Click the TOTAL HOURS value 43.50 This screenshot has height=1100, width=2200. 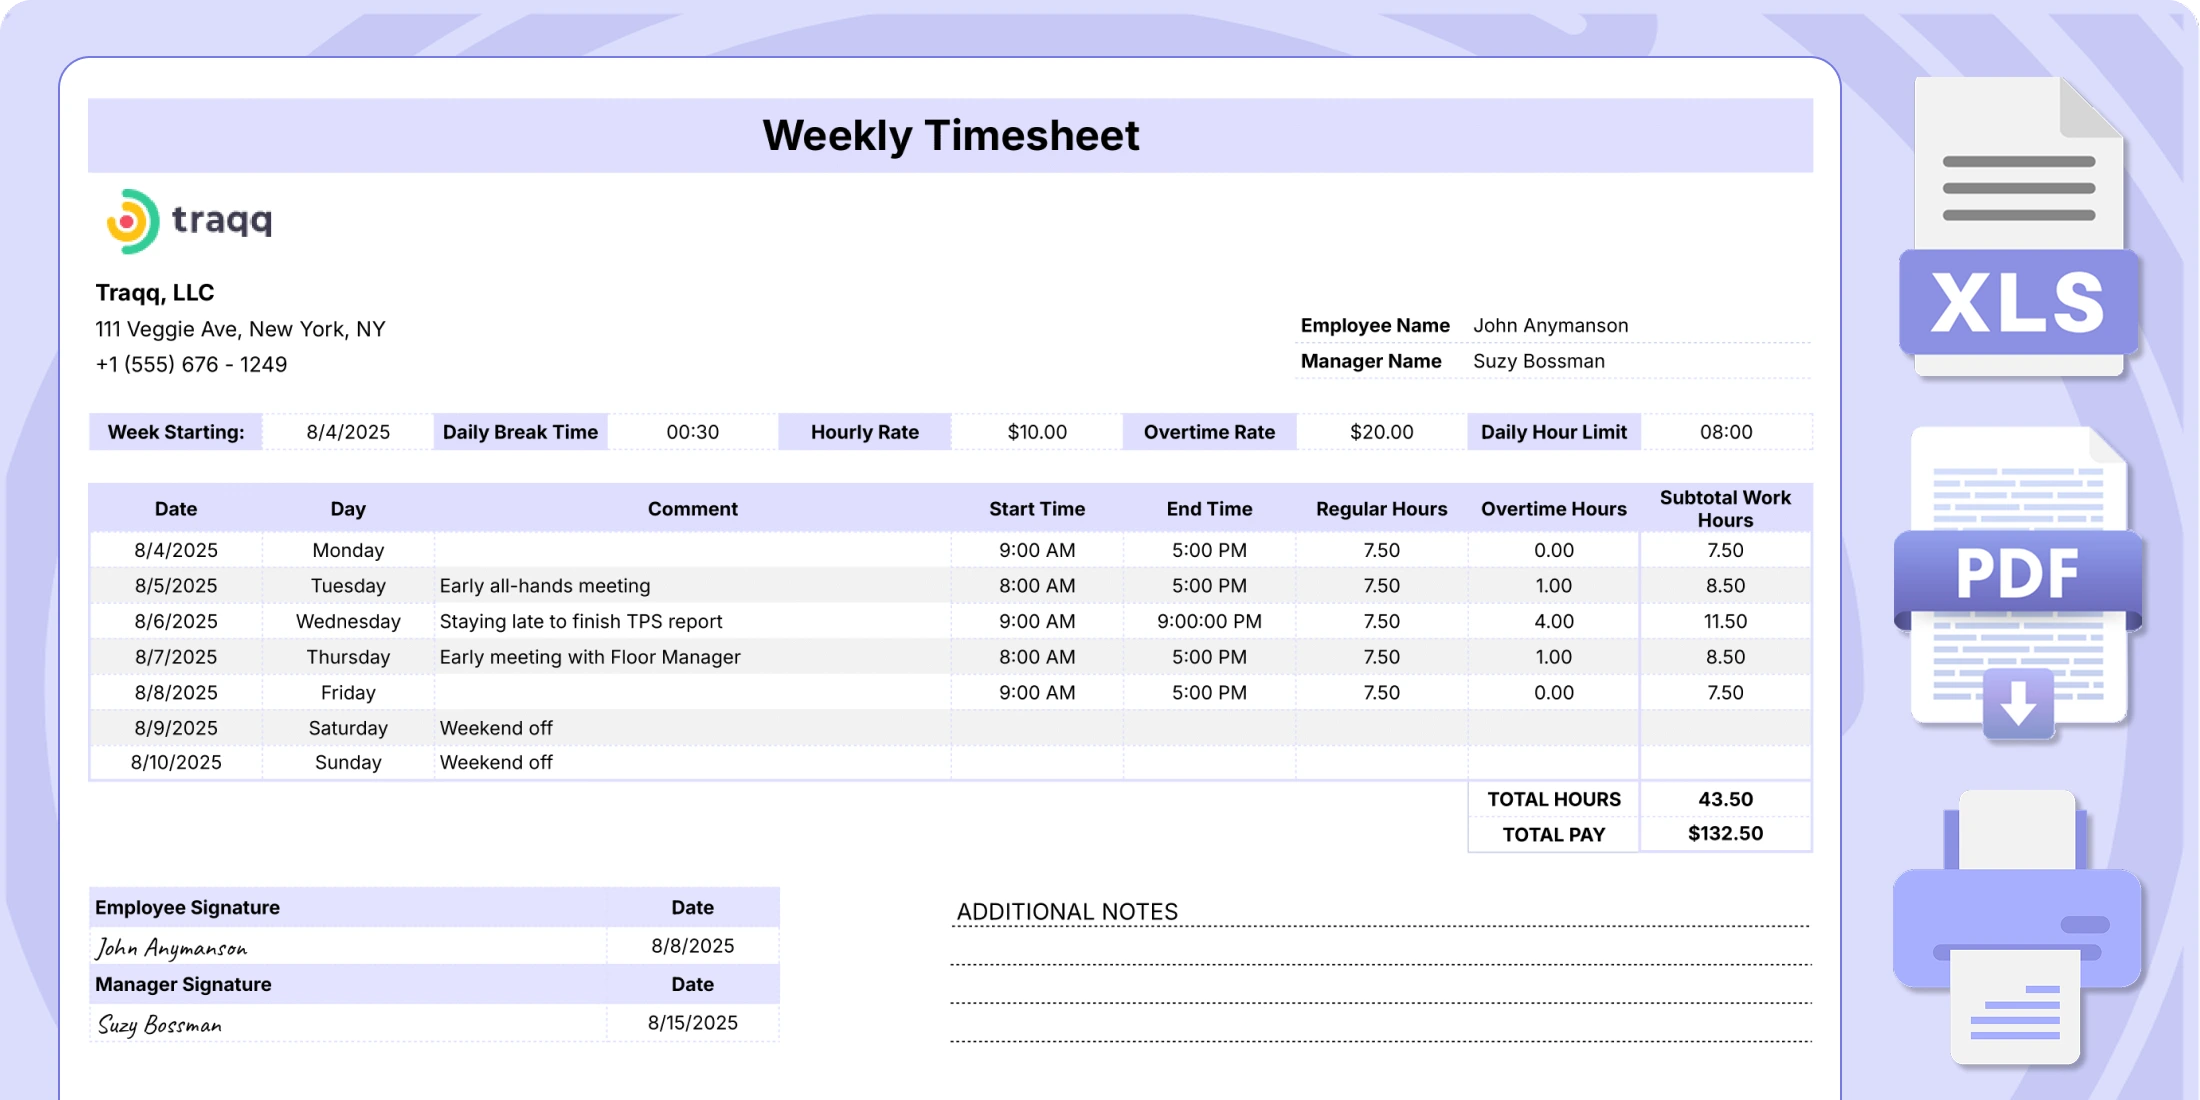[1725, 799]
